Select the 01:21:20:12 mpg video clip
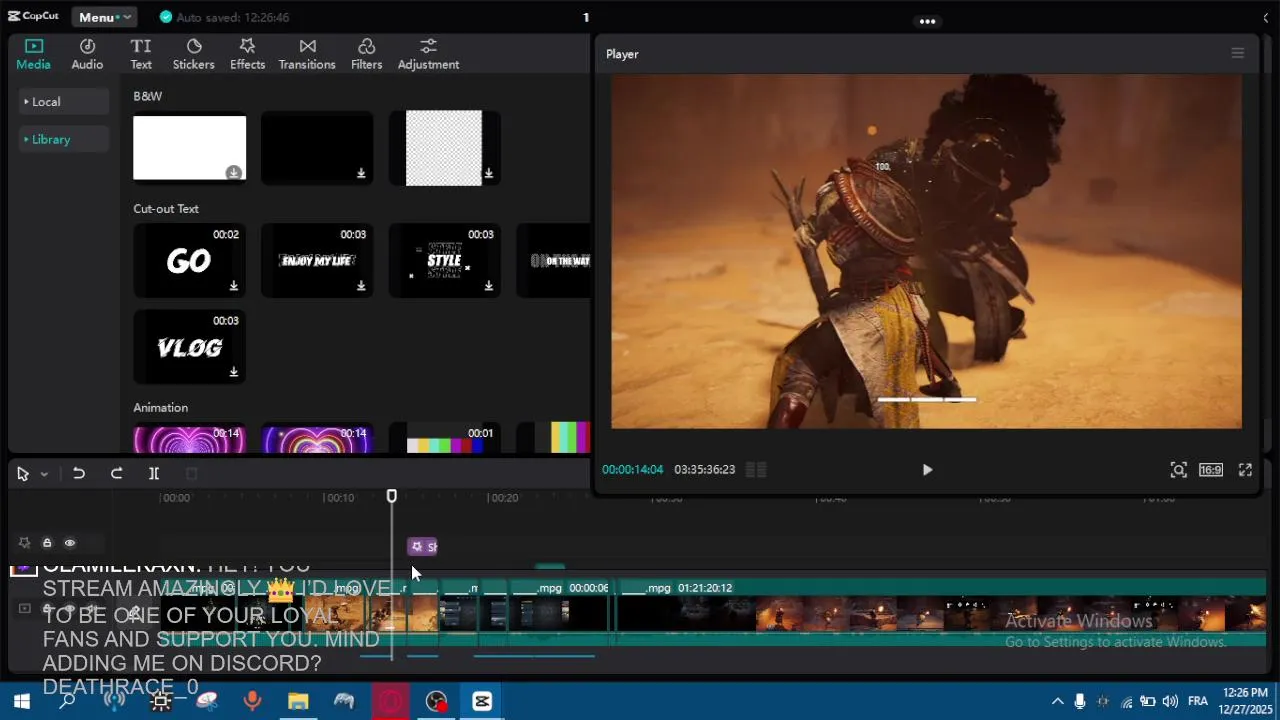Viewport: 1280px width, 720px height. [x=942, y=612]
